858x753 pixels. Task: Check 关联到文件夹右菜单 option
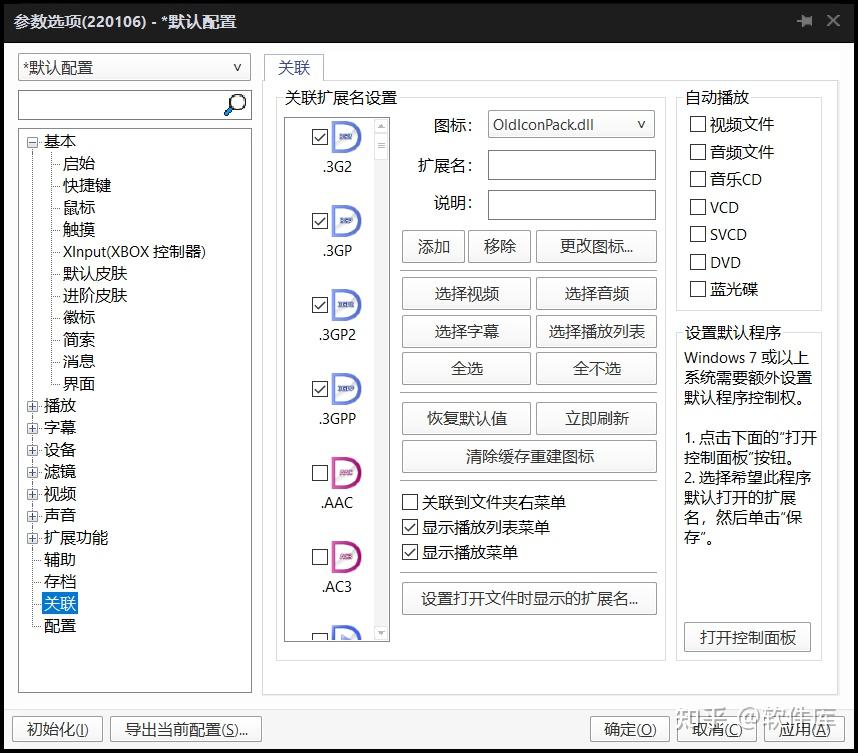coord(410,502)
